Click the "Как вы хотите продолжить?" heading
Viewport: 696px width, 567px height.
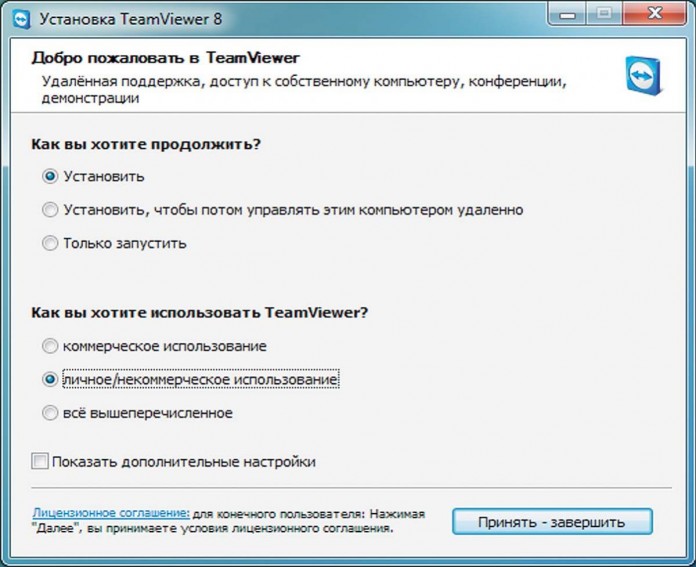pos(147,144)
